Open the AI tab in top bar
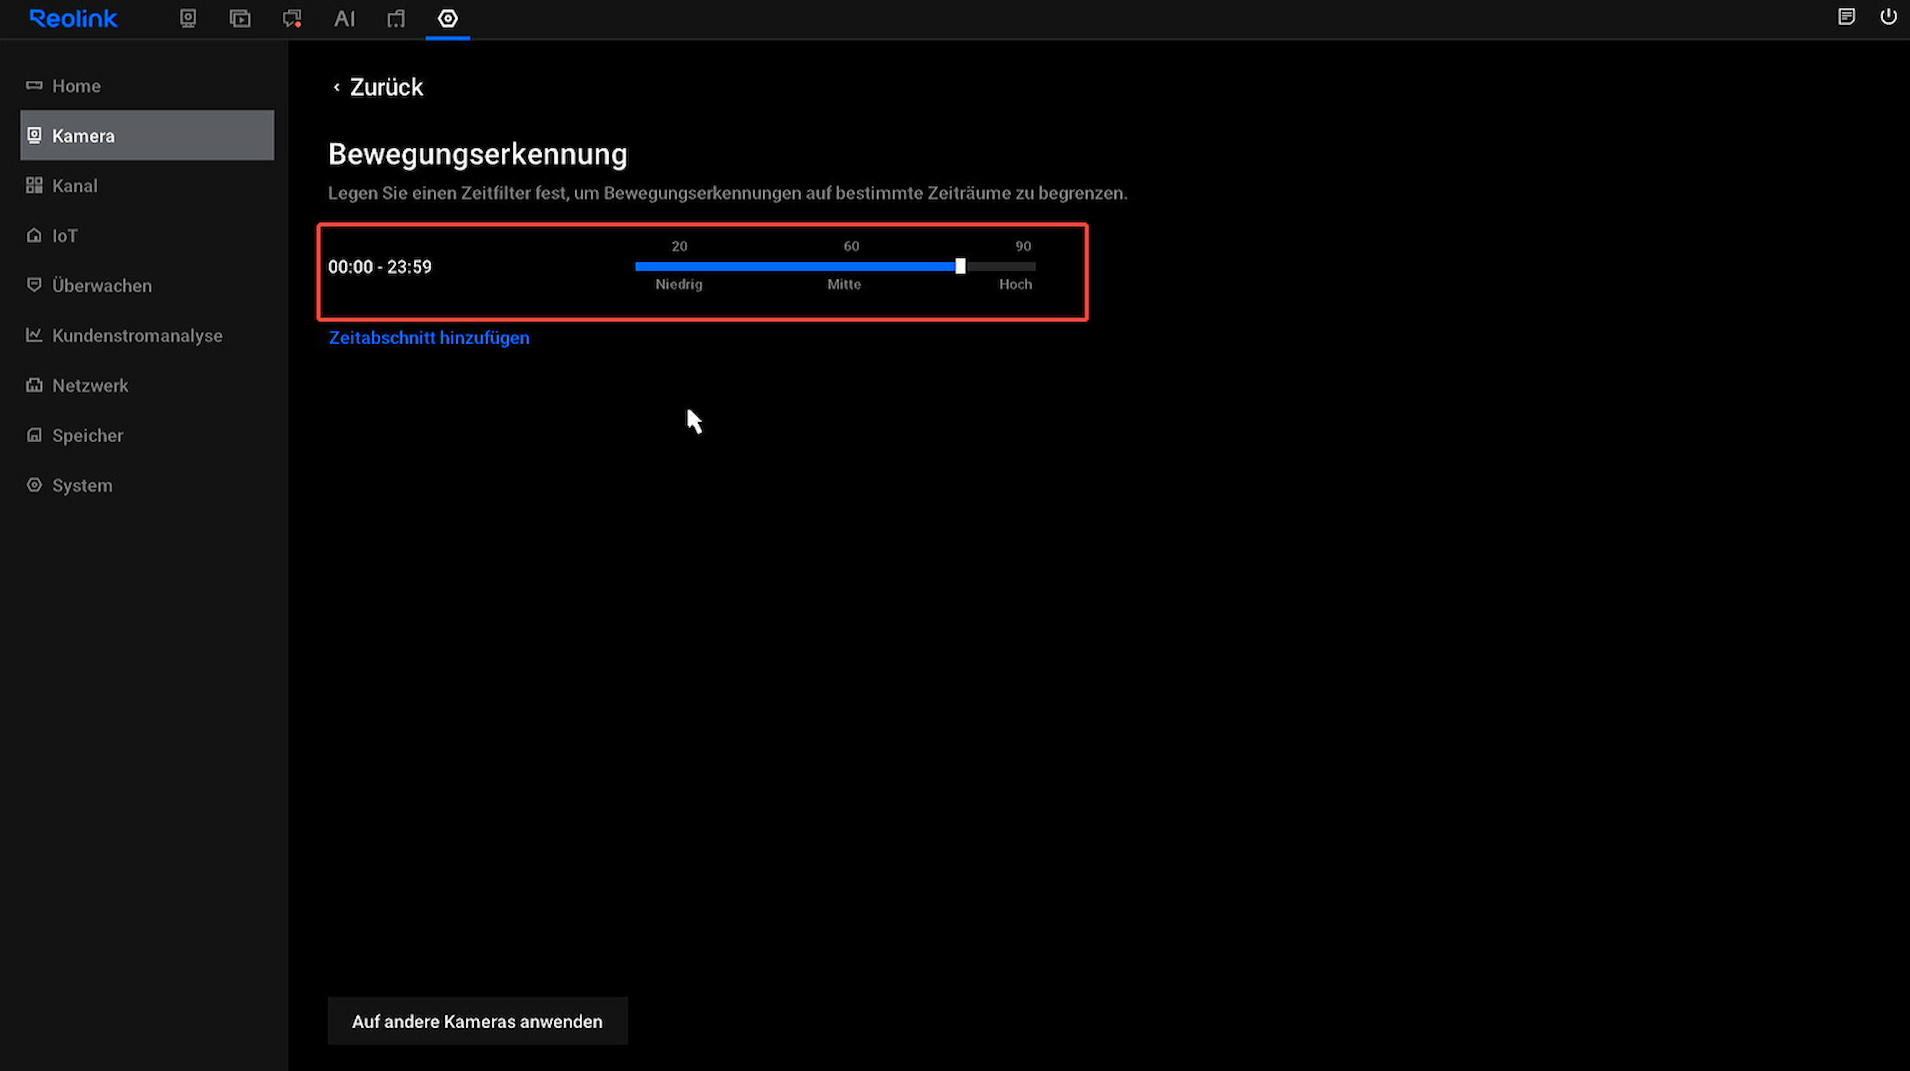The image size is (1910, 1071). coord(344,18)
